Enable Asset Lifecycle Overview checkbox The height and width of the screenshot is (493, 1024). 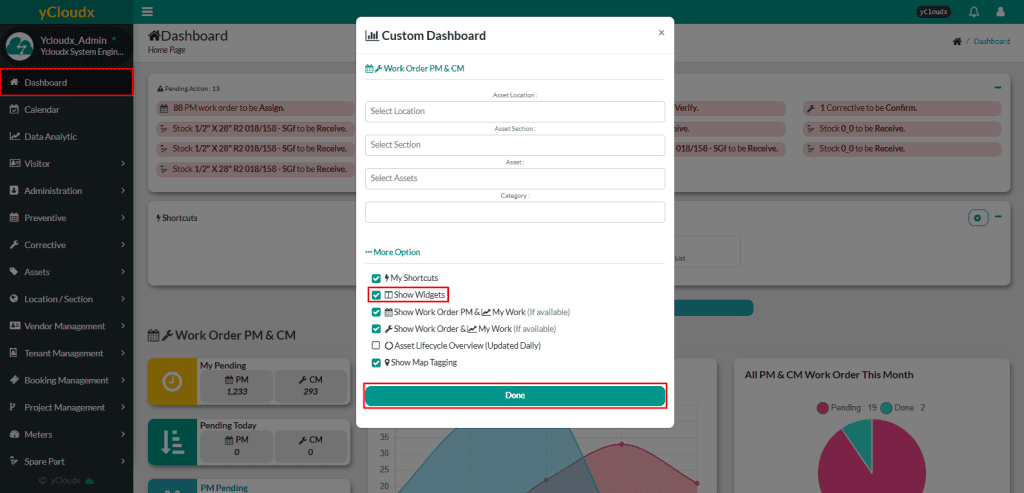point(376,345)
